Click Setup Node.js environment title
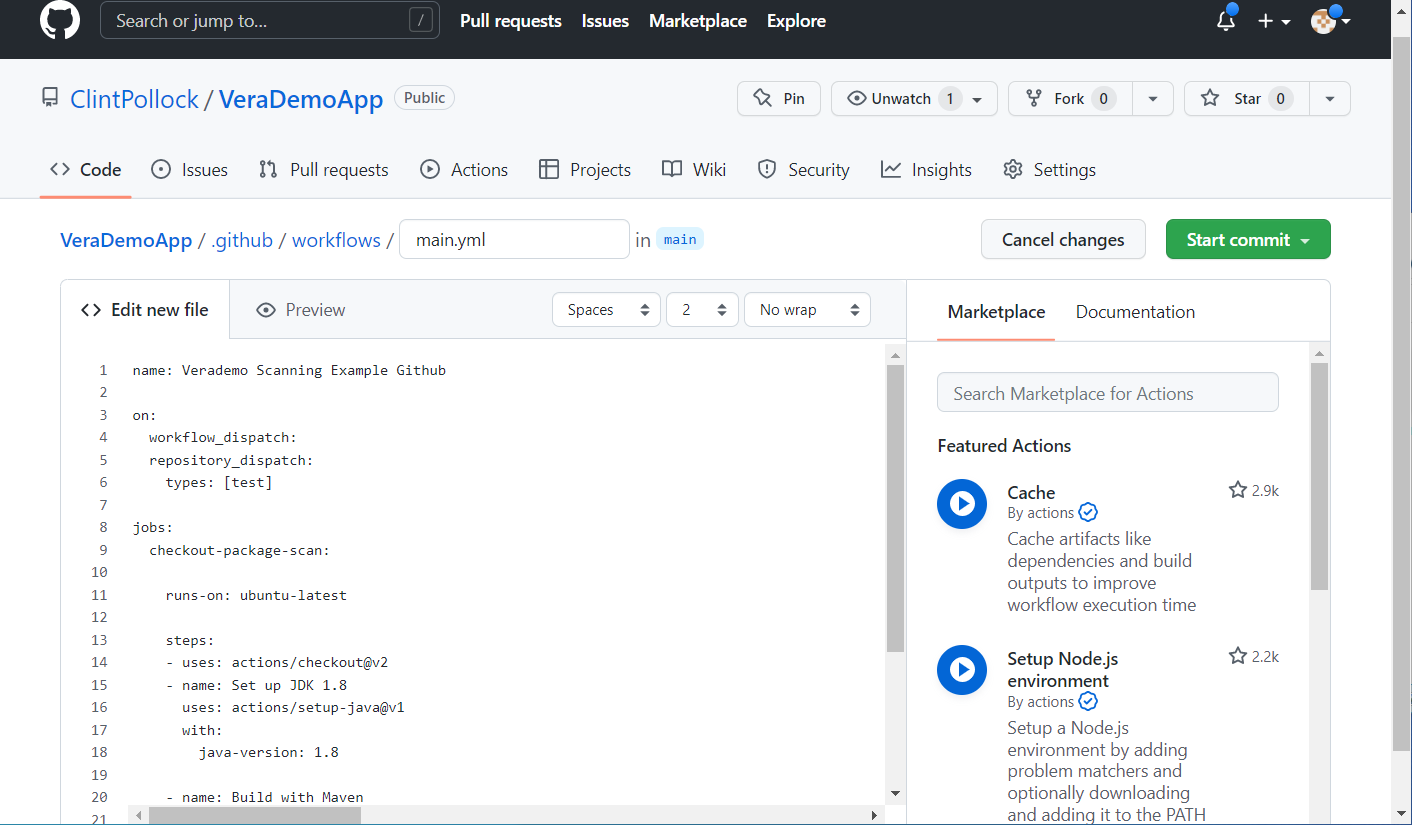1412x825 pixels. click(x=1062, y=670)
